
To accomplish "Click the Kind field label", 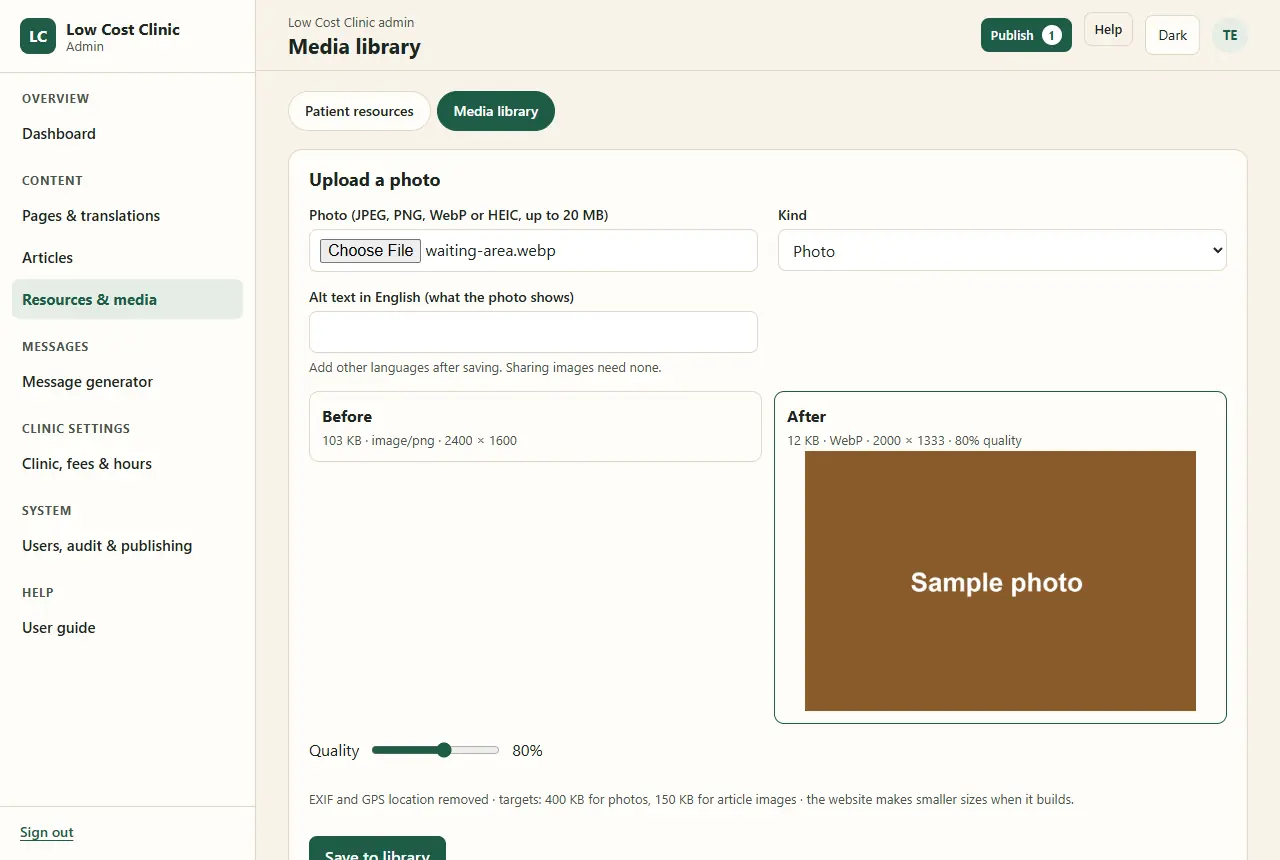I will [x=792, y=215].
